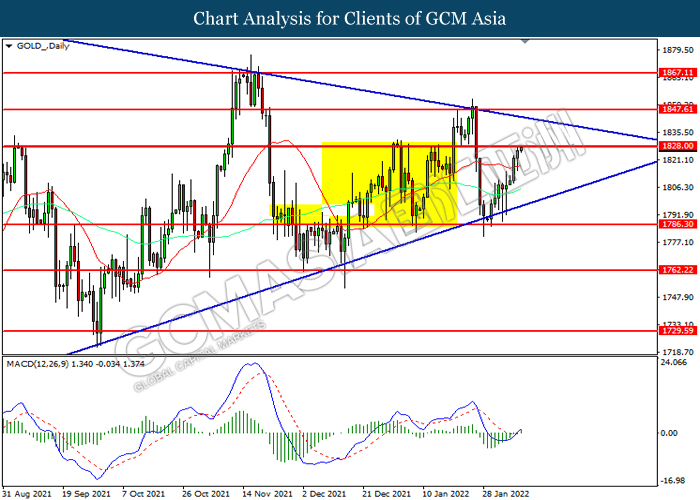700x500 pixels.
Task: Select the 1847.61 red price label
Action: coord(678,109)
